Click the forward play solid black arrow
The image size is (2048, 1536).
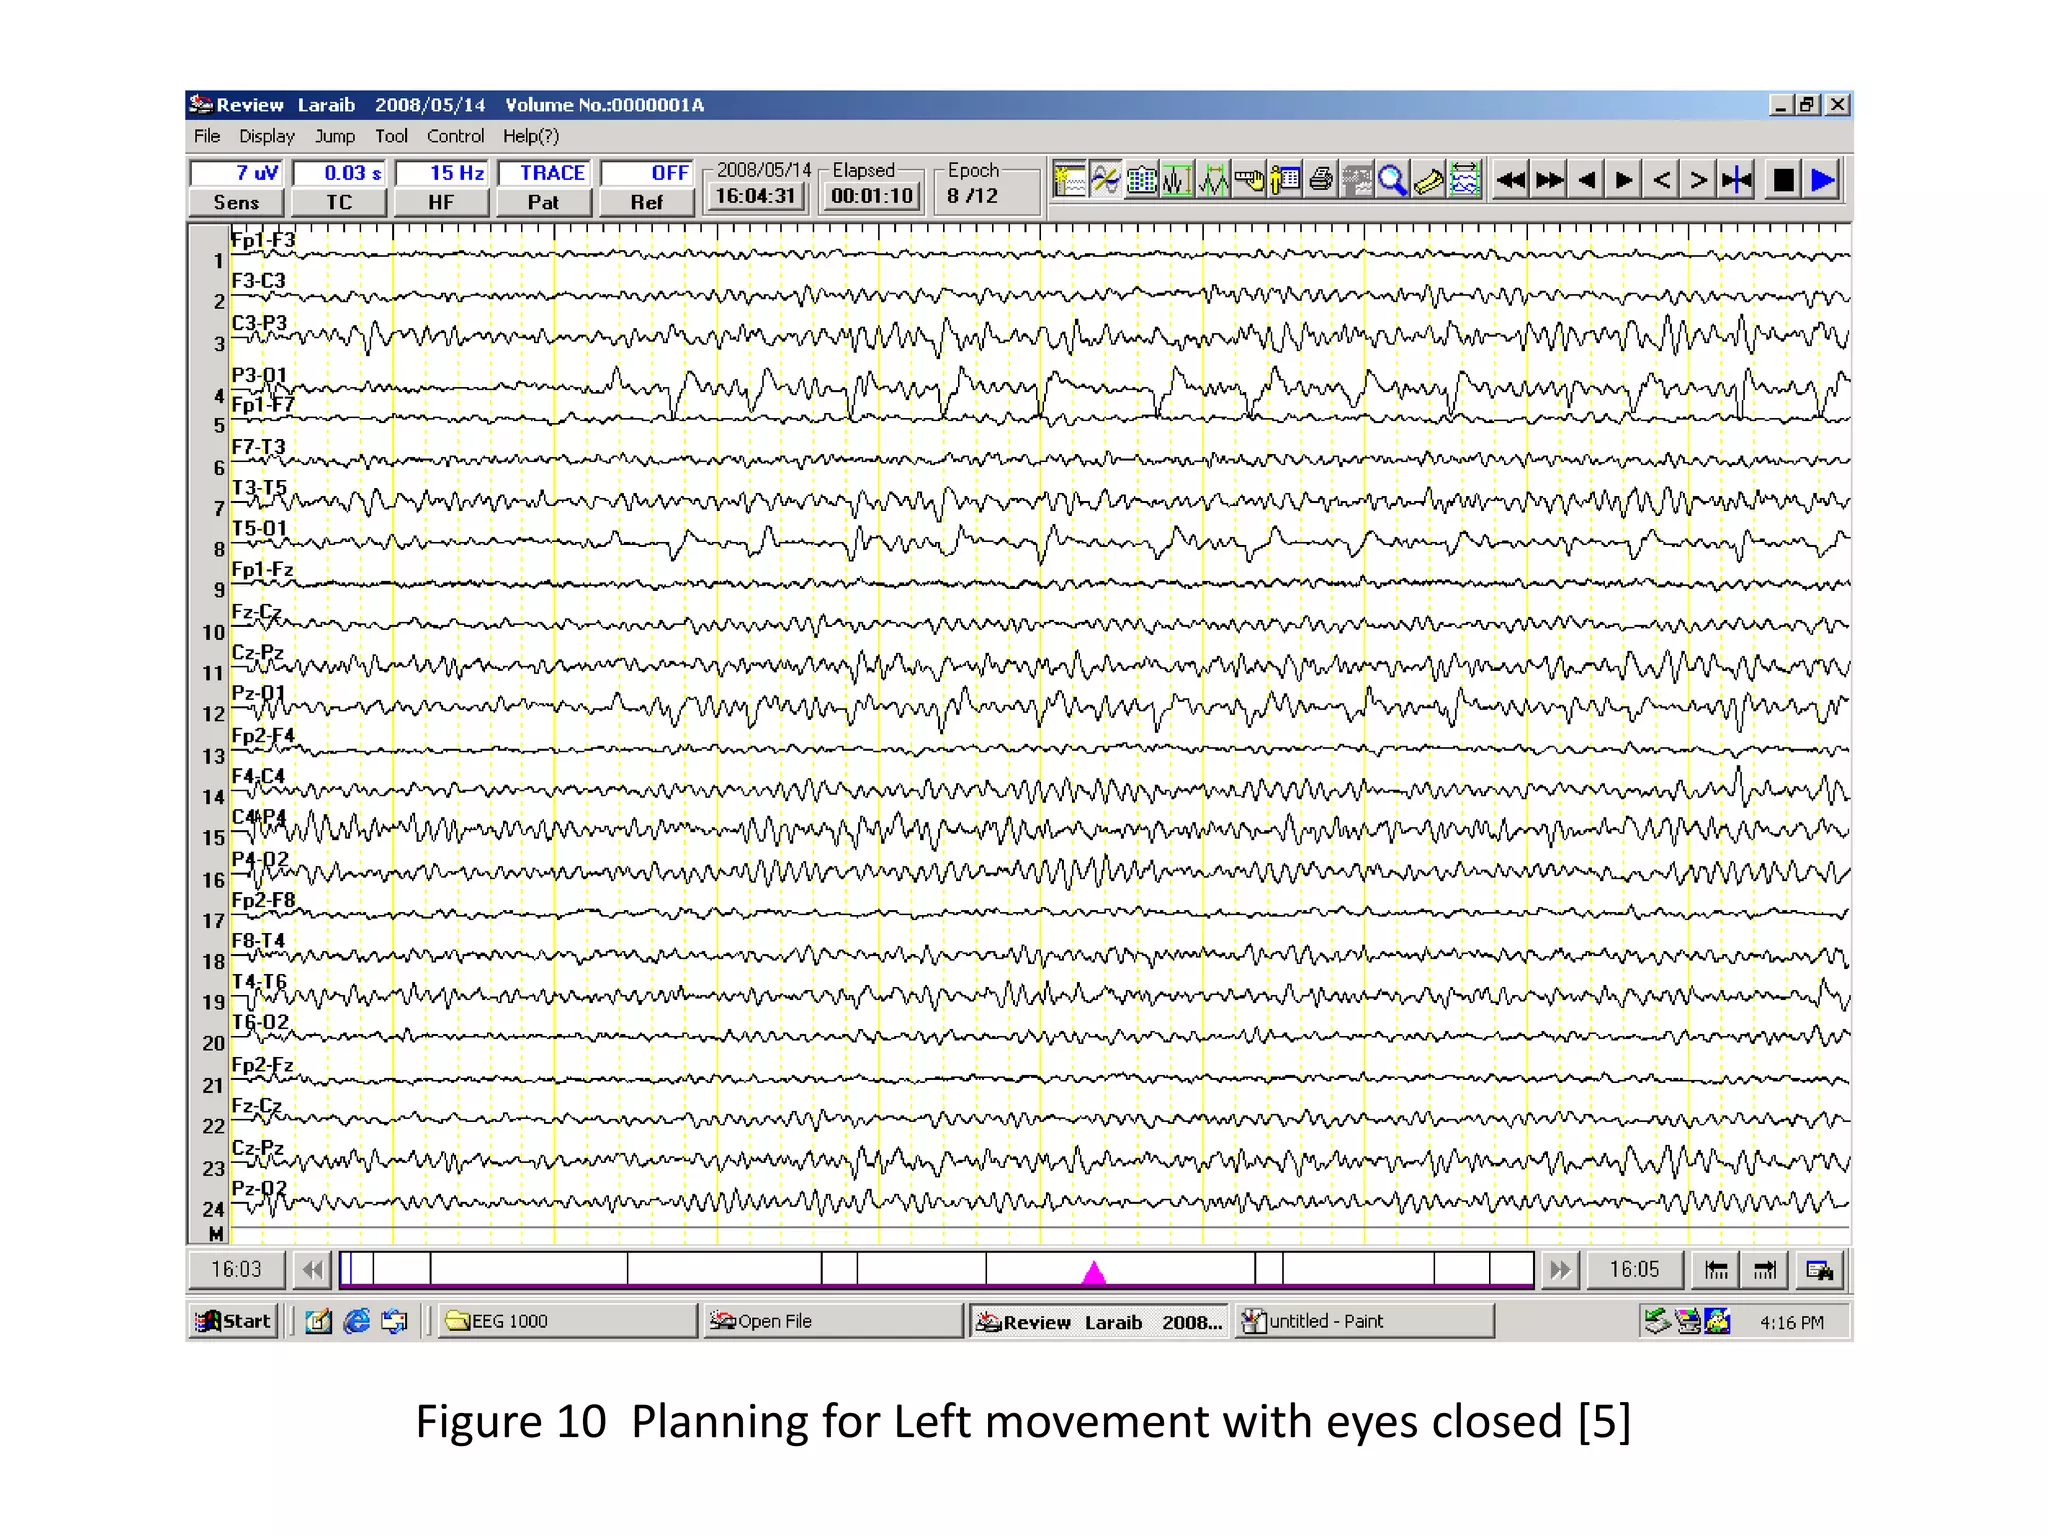(x=1624, y=180)
